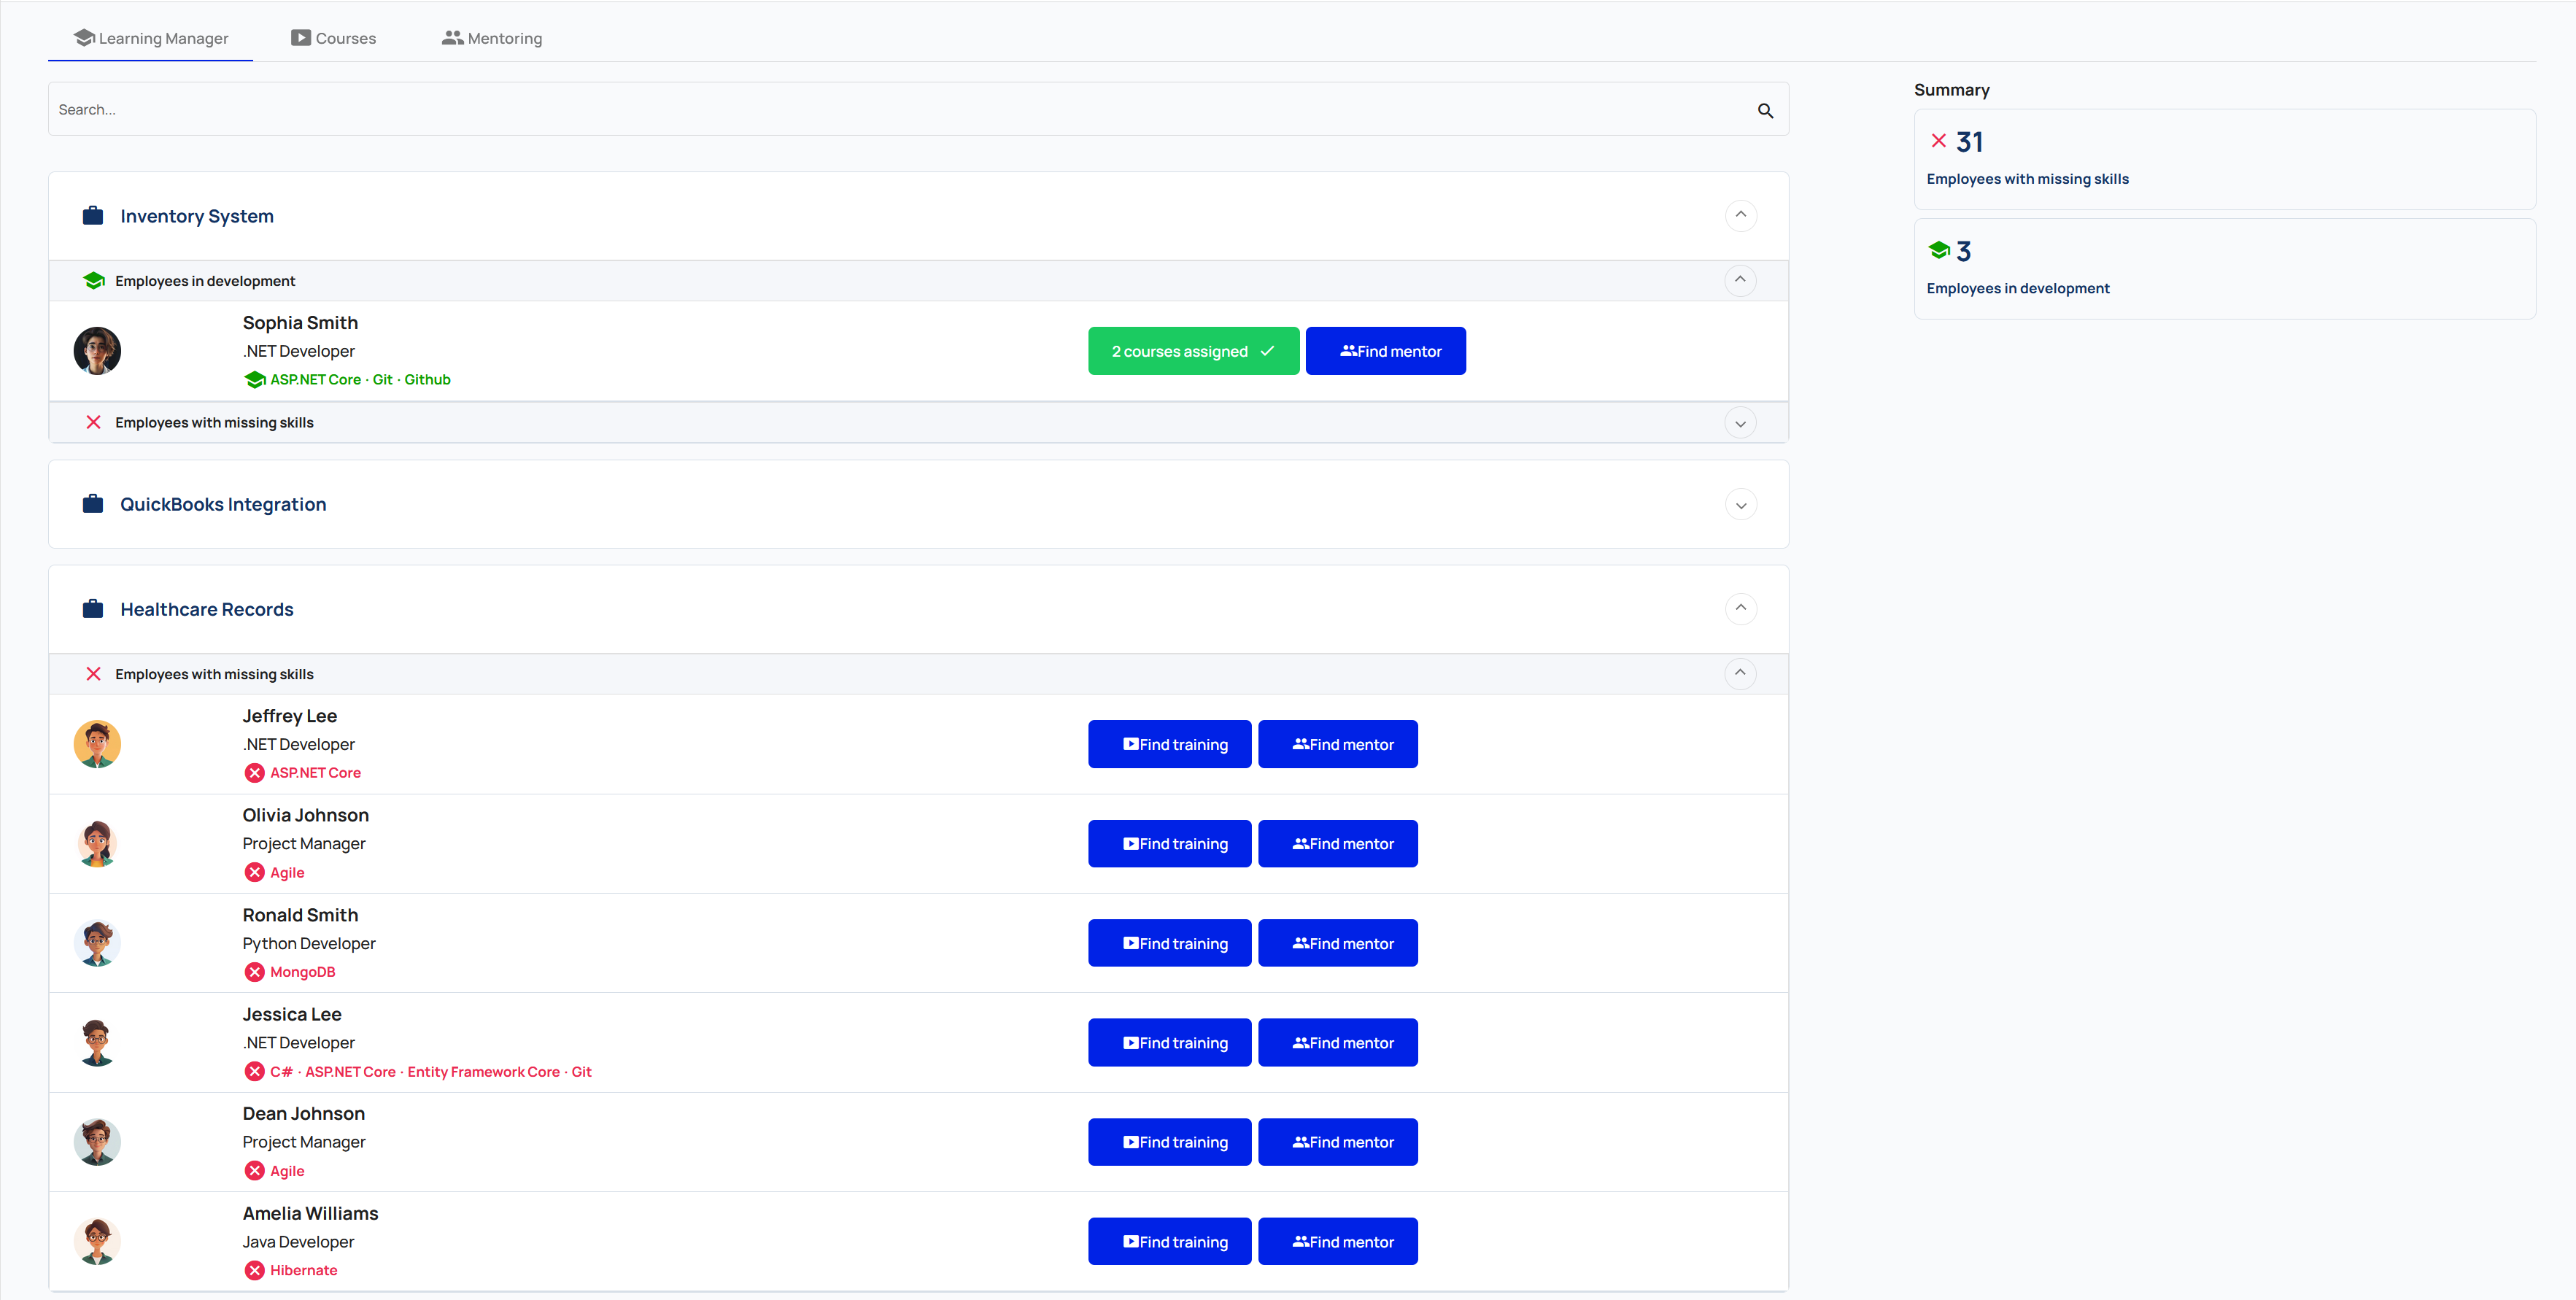Click Ronald Smith's avatar
Viewport: 2576px width, 1300px height.
click(97, 943)
